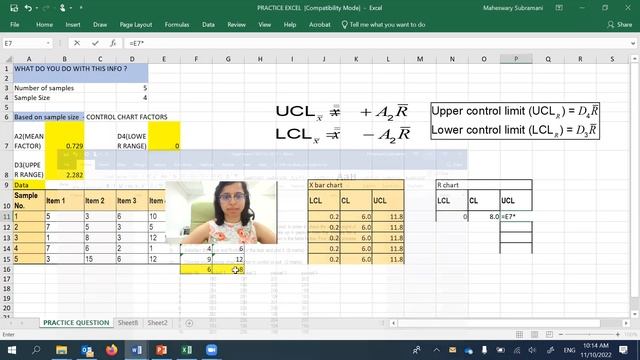640x360 pixels.
Task: Switch to the Insert ribbon tab
Action: tap(73, 24)
